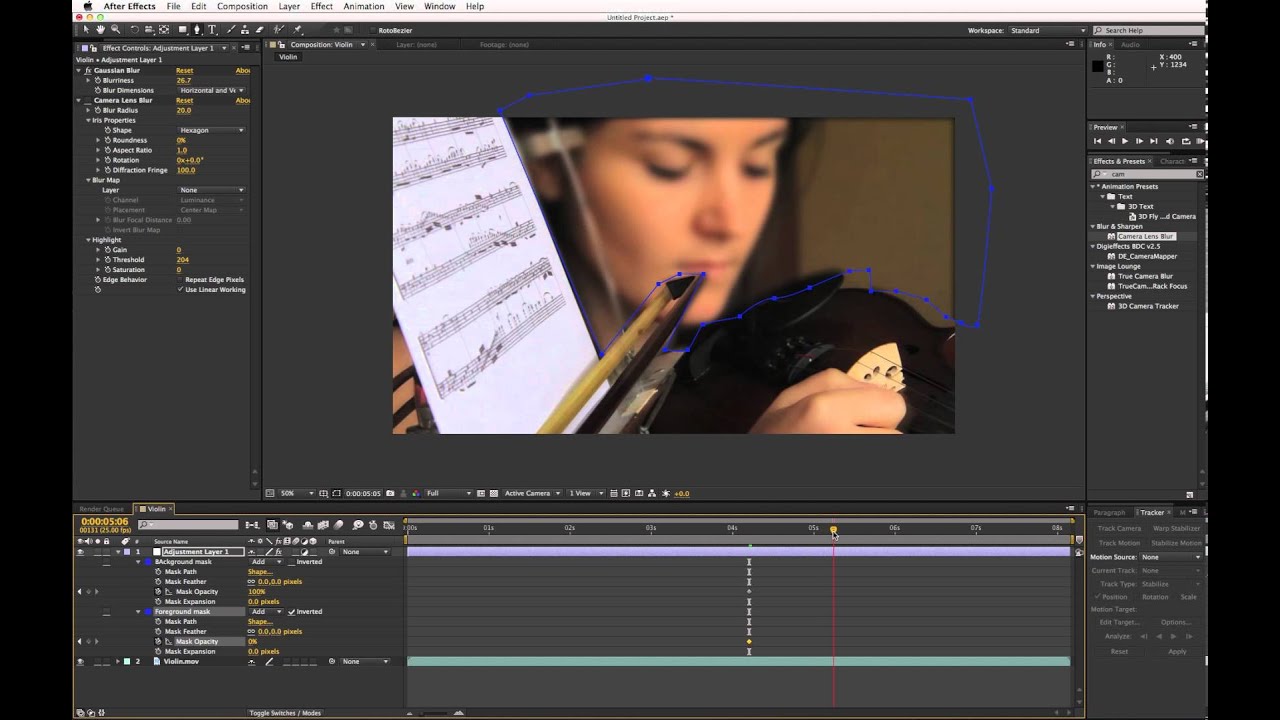The height and width of the screenshot is (720, 1280).
Task: Click Shape link for Background Mask Path
Action: pos(260,572)
